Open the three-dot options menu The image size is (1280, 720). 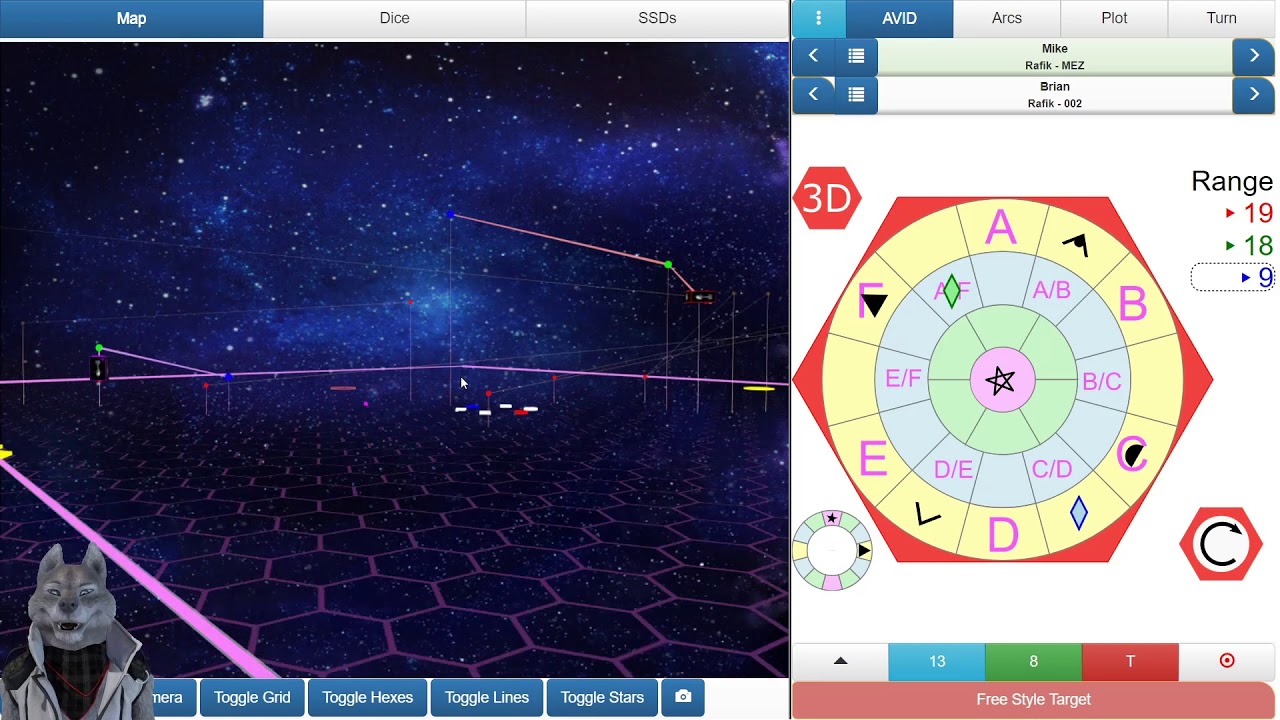coord(818,18)
